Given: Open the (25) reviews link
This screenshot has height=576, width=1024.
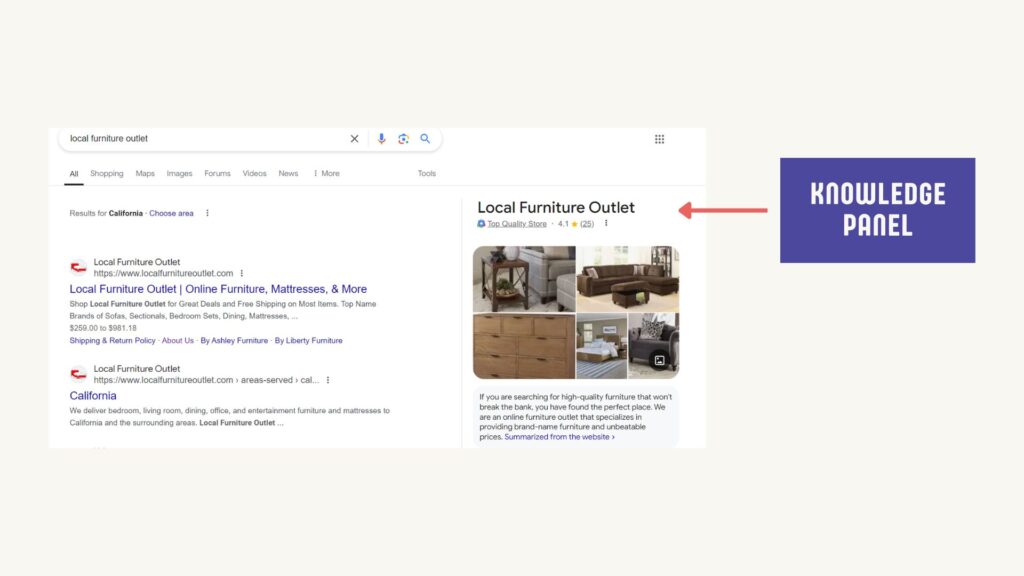Looking at the screenshot, I should (587, 224).
